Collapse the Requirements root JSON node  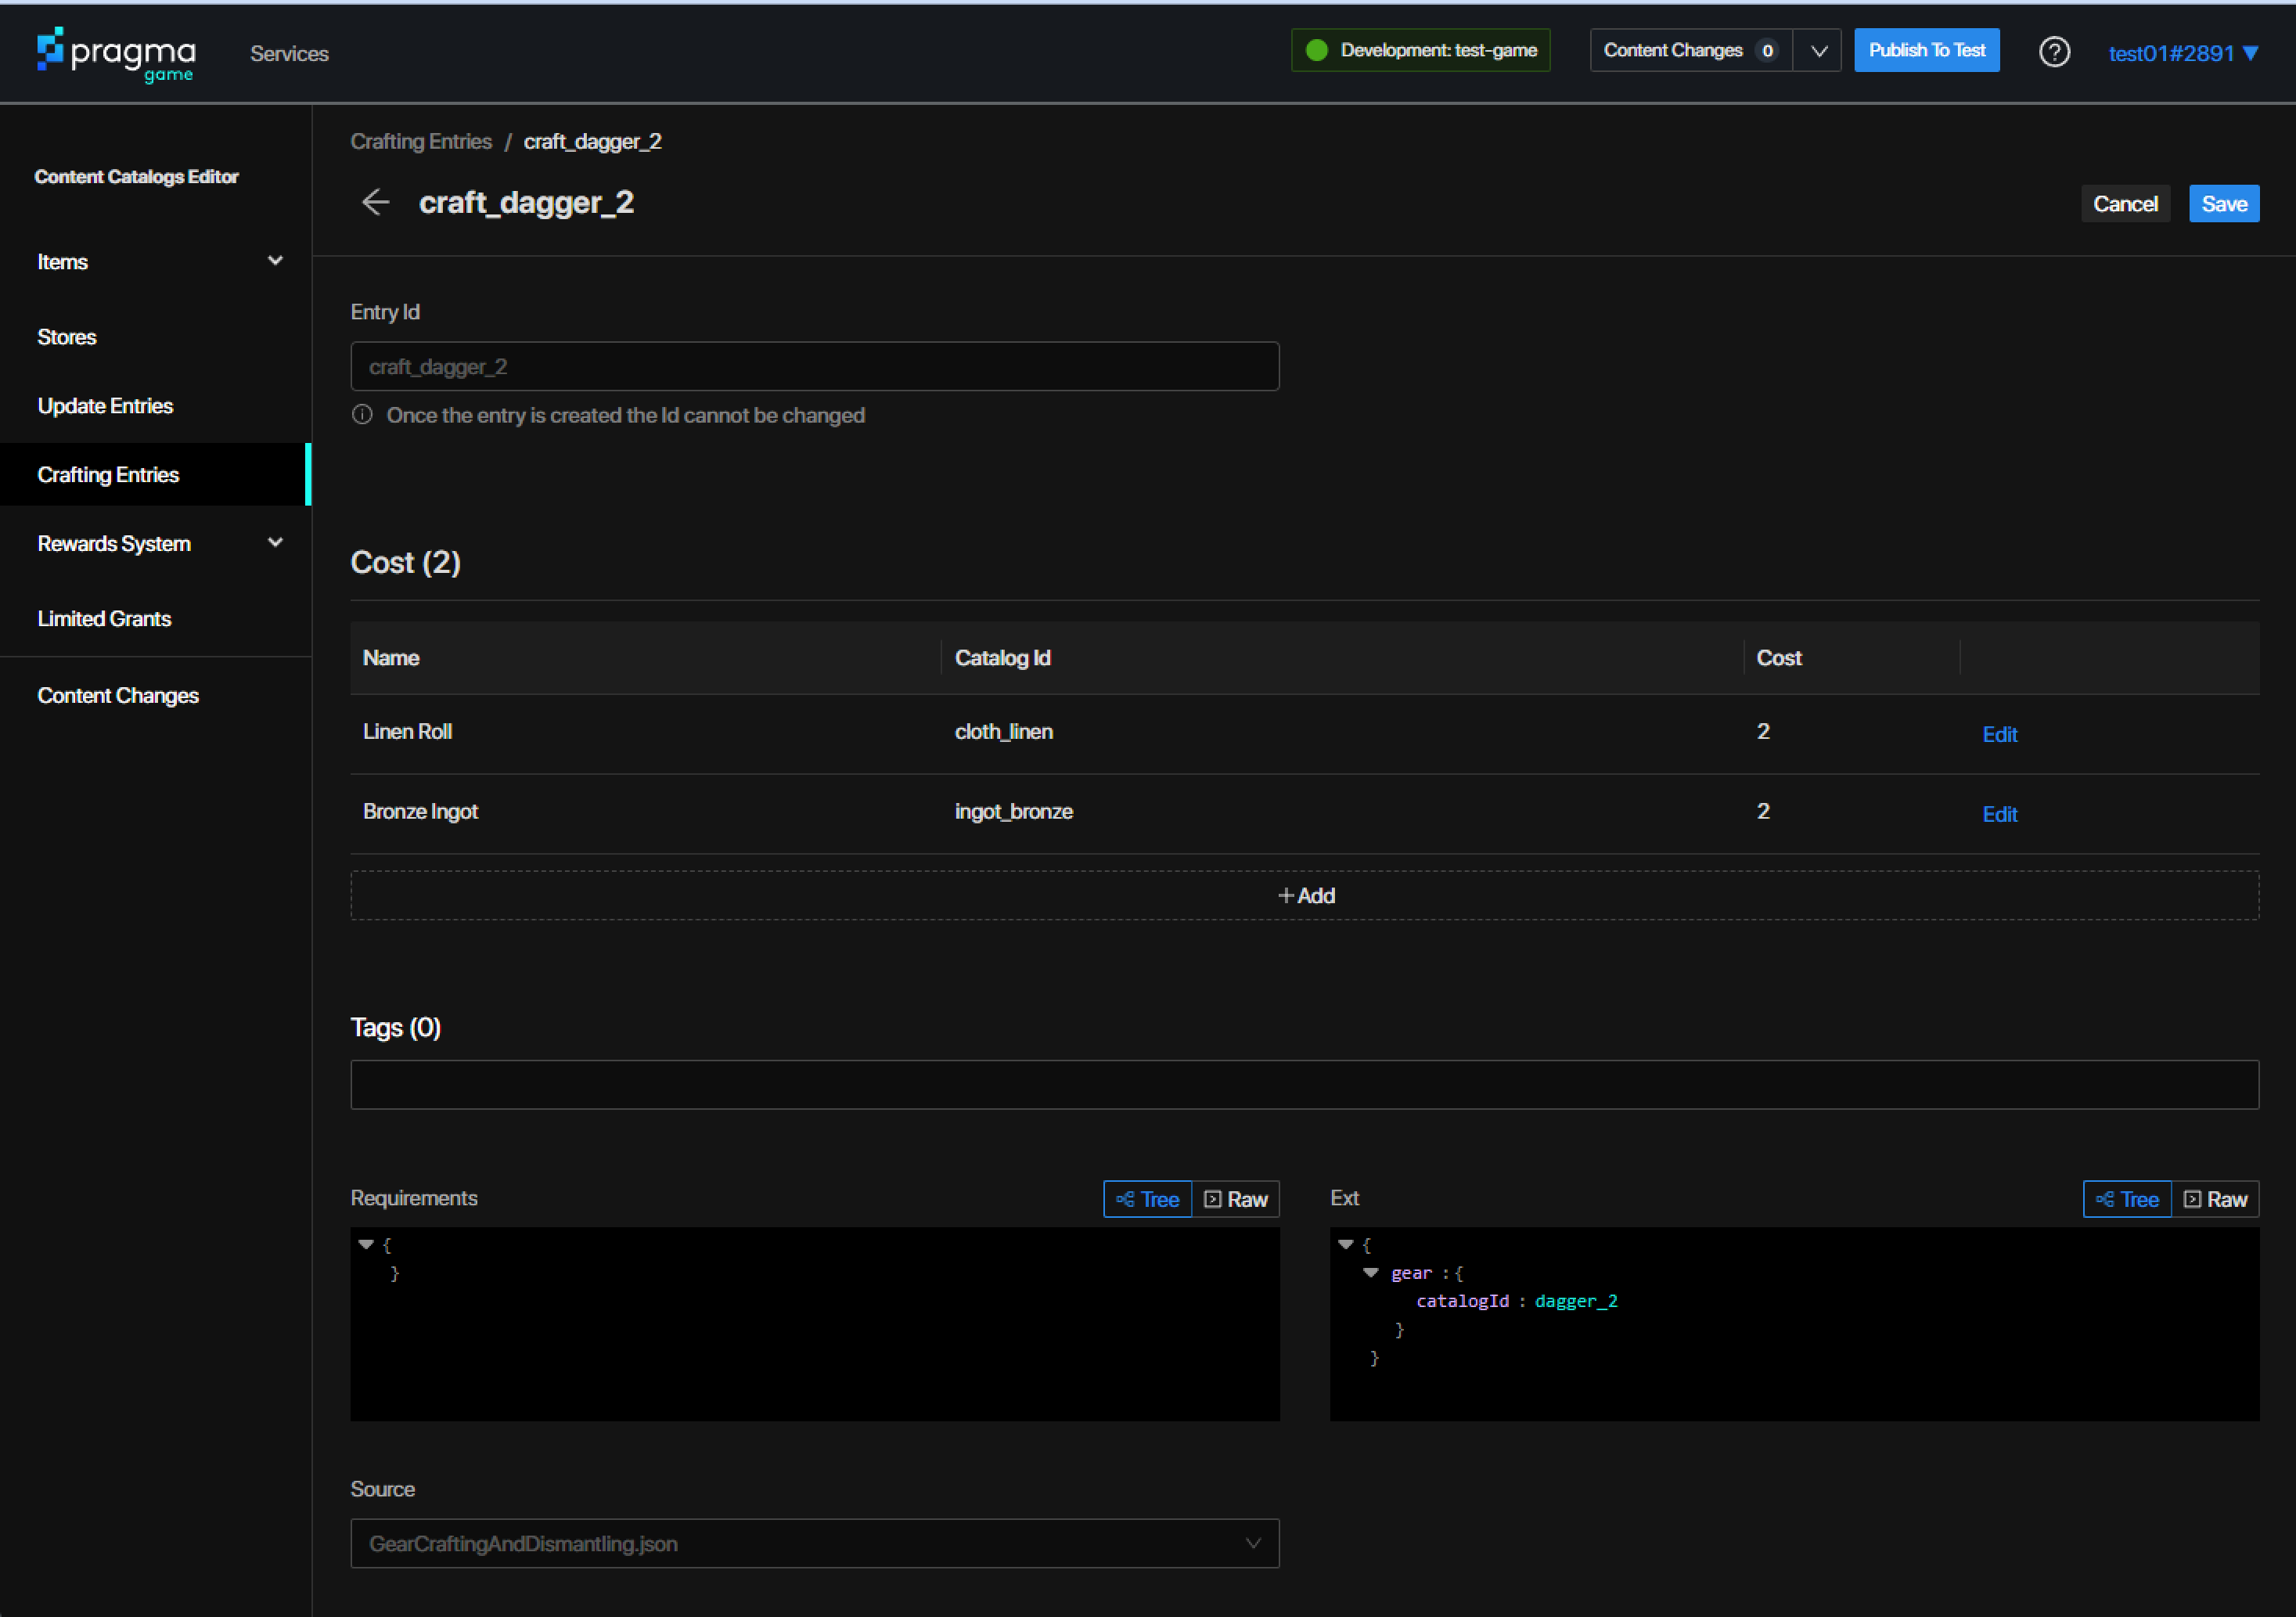click(x=366, y=1245)
